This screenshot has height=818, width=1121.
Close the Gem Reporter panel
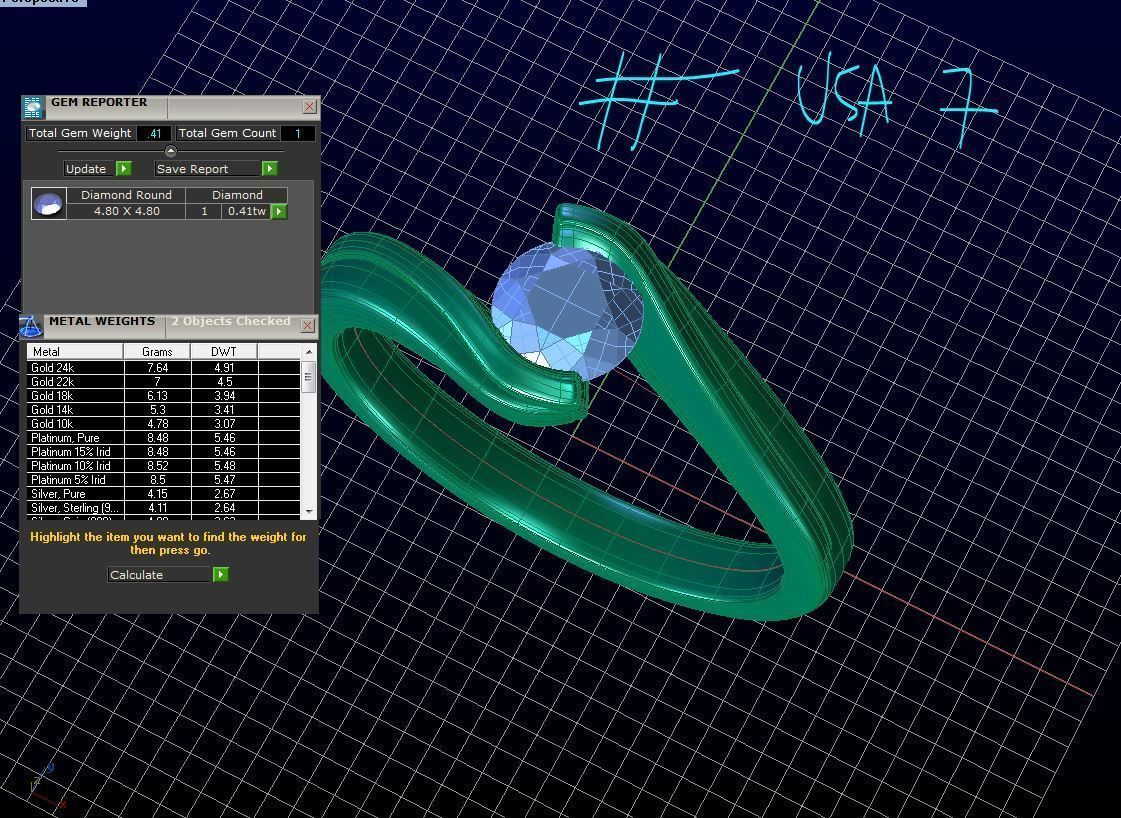tap(310, 107)
